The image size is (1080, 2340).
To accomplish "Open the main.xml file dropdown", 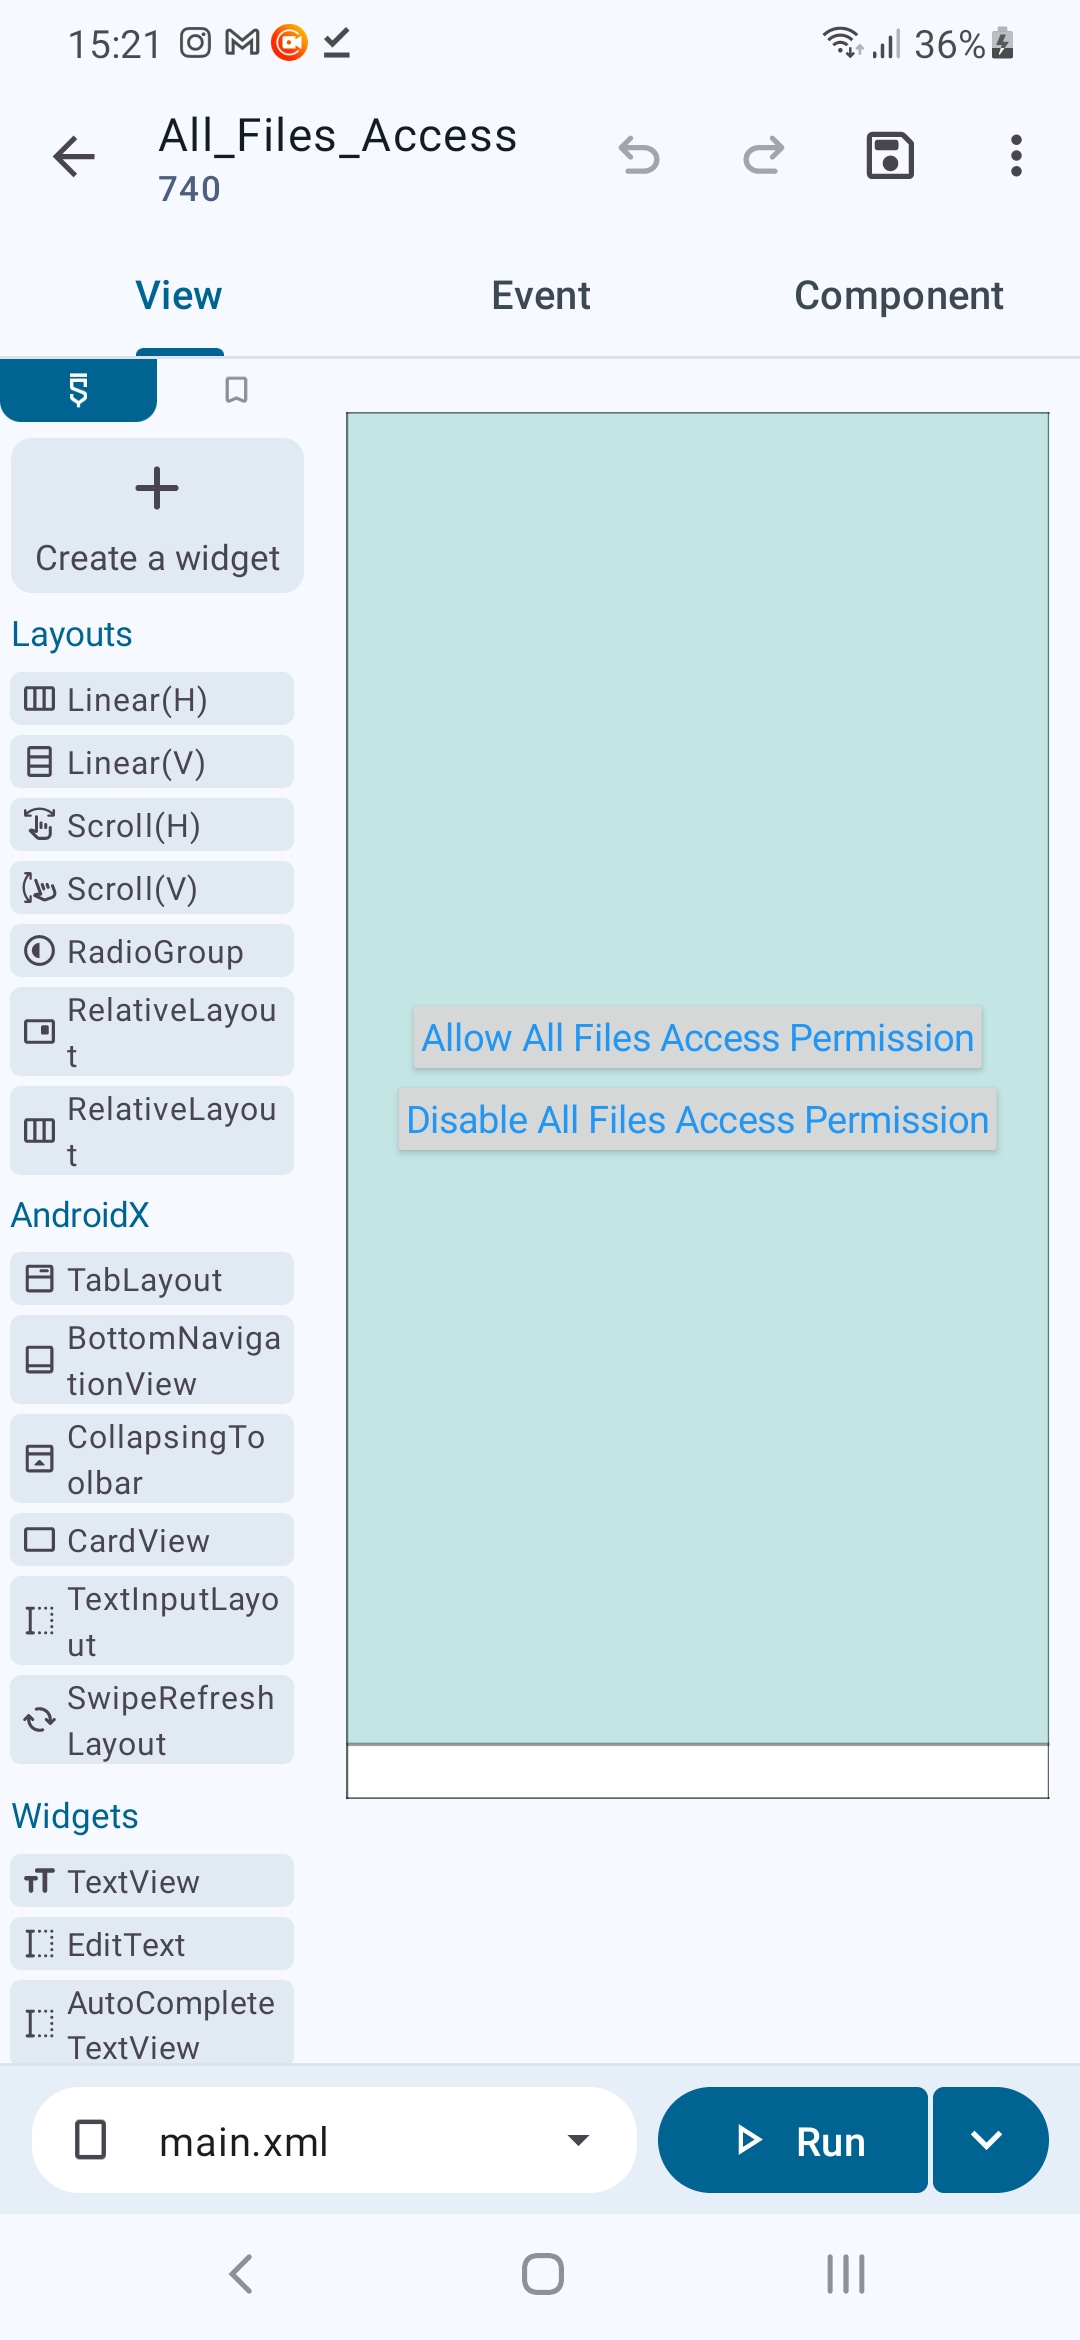I will (x=334, y=2140).
